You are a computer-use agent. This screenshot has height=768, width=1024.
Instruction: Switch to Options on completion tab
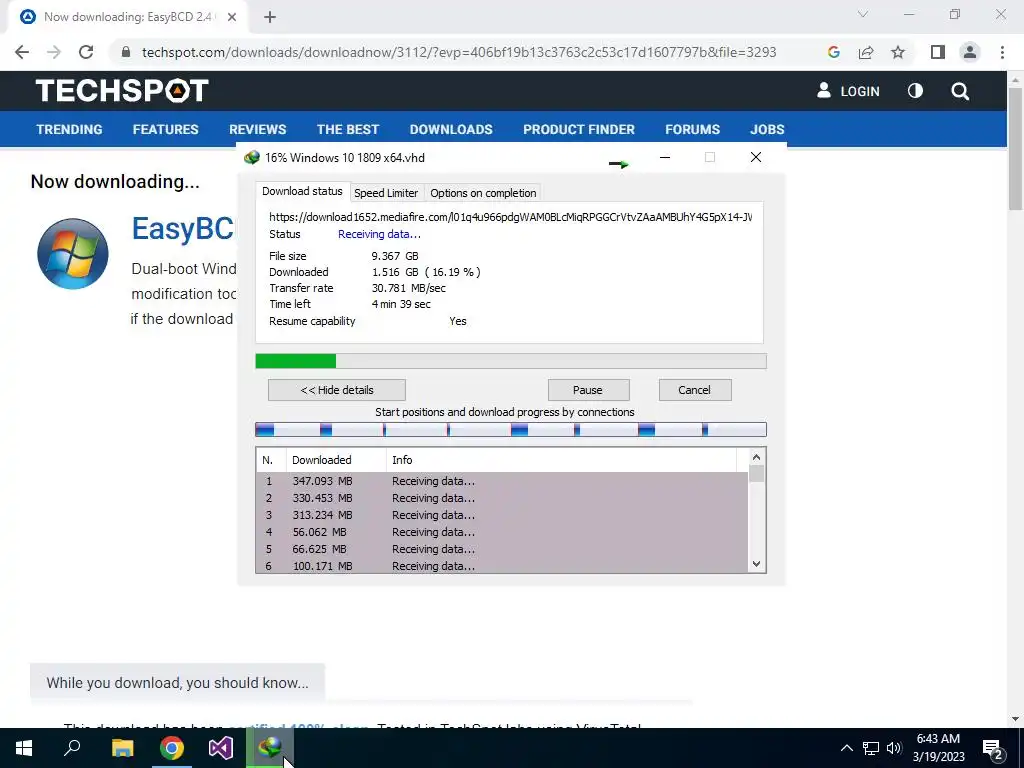click(x=483, y=193)
